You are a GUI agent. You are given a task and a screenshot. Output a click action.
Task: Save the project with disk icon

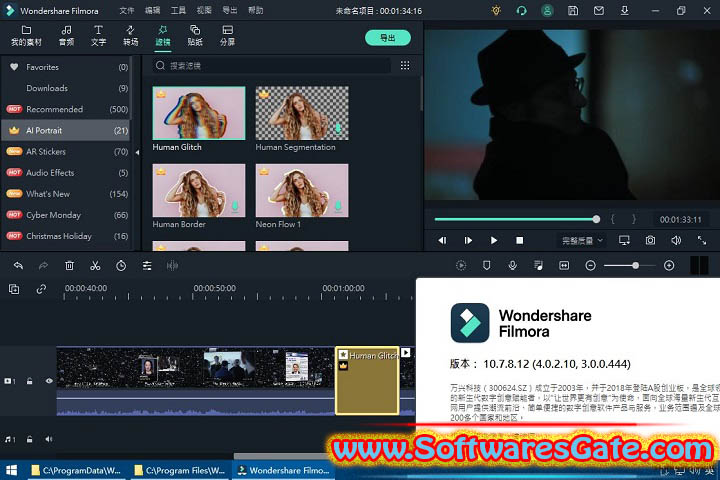click(573, 10)
